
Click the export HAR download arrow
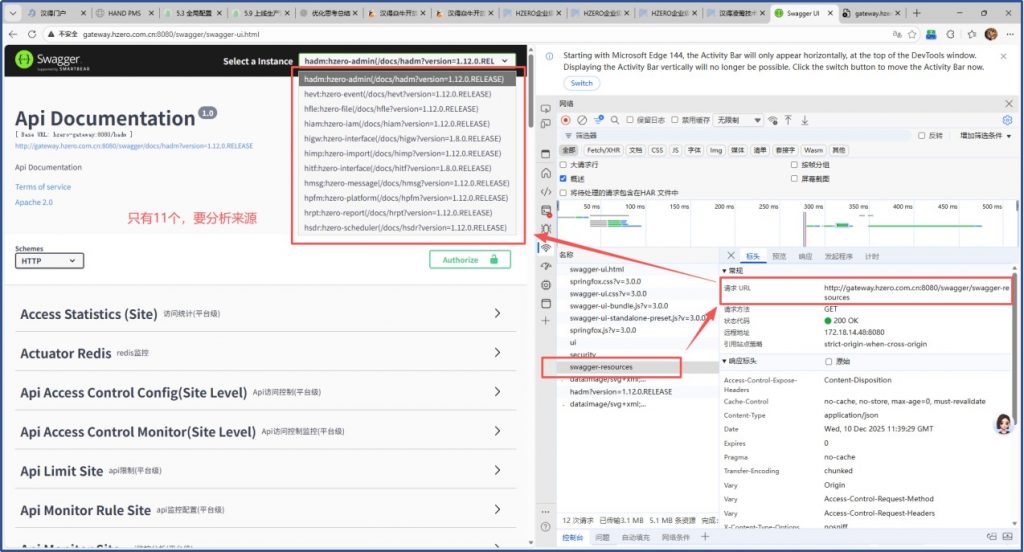805,120
